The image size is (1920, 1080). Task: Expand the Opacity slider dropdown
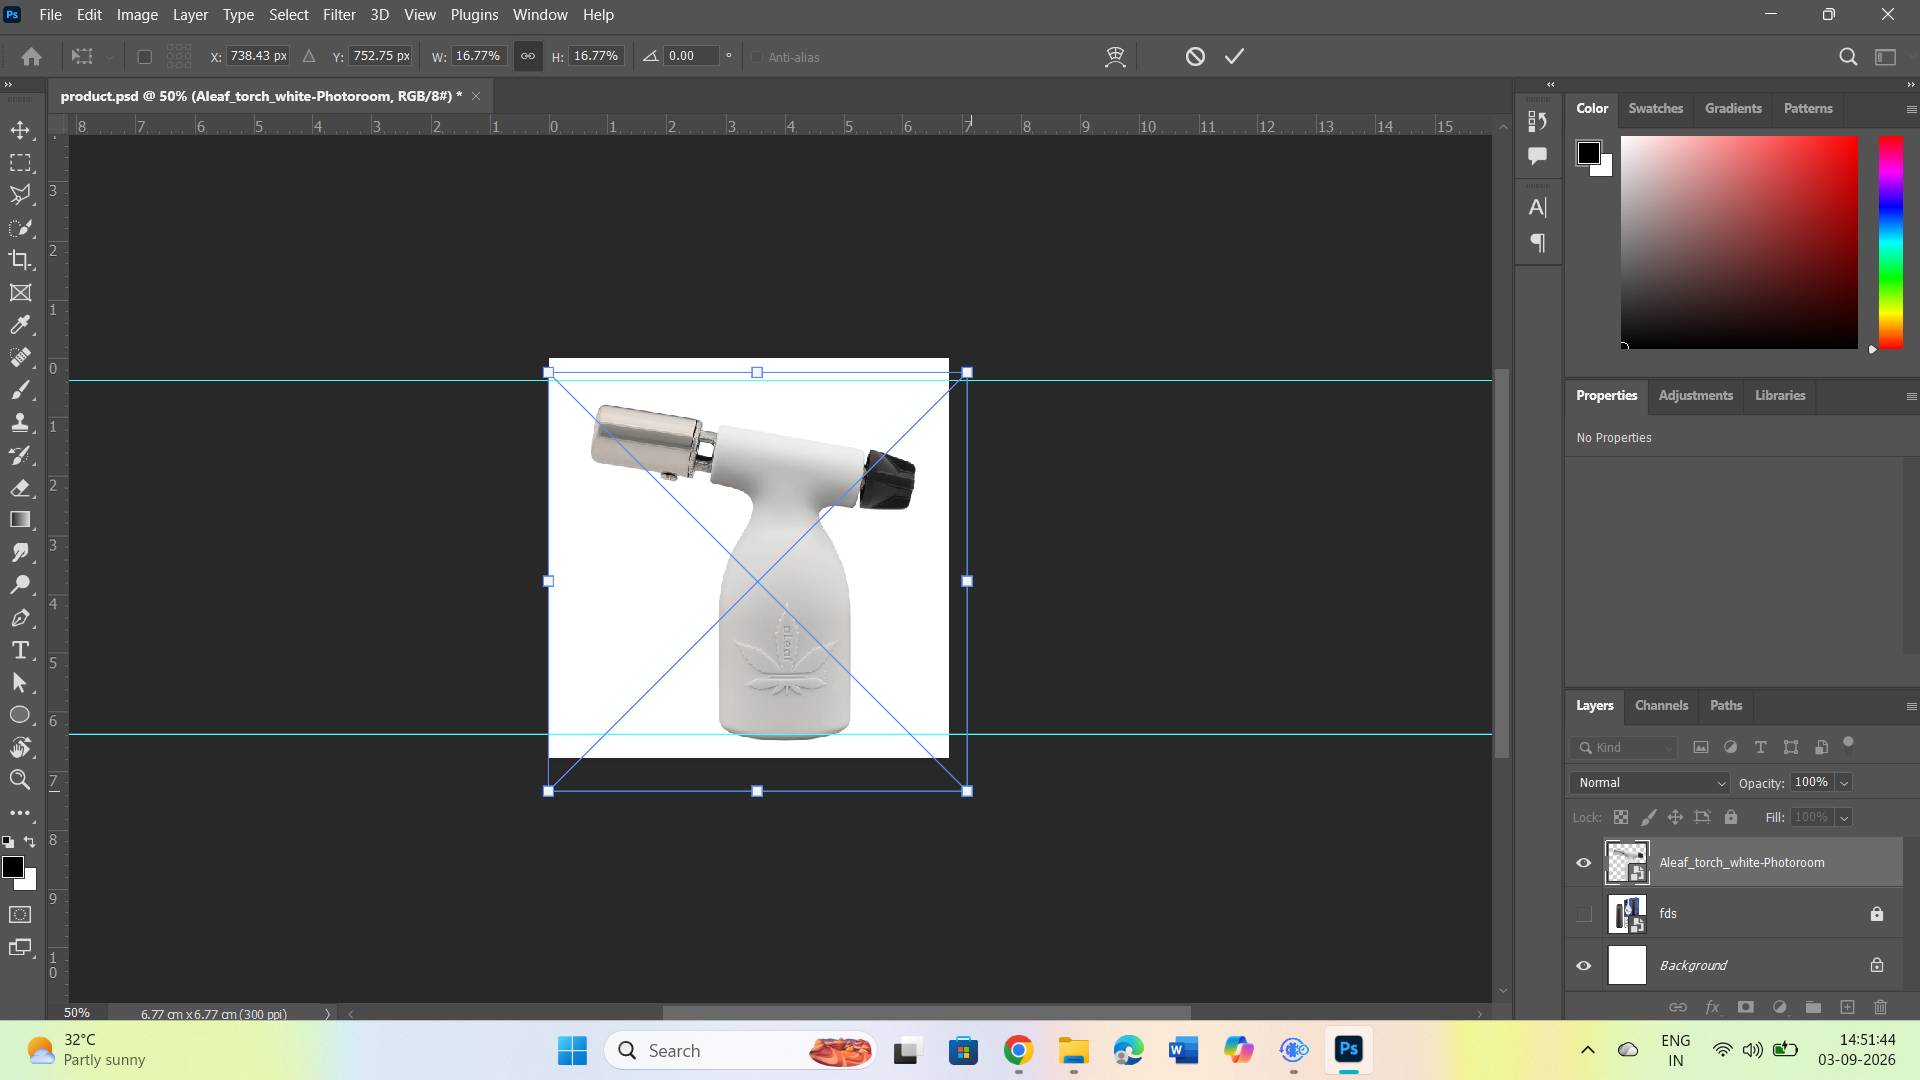[x=1844, y=783]
